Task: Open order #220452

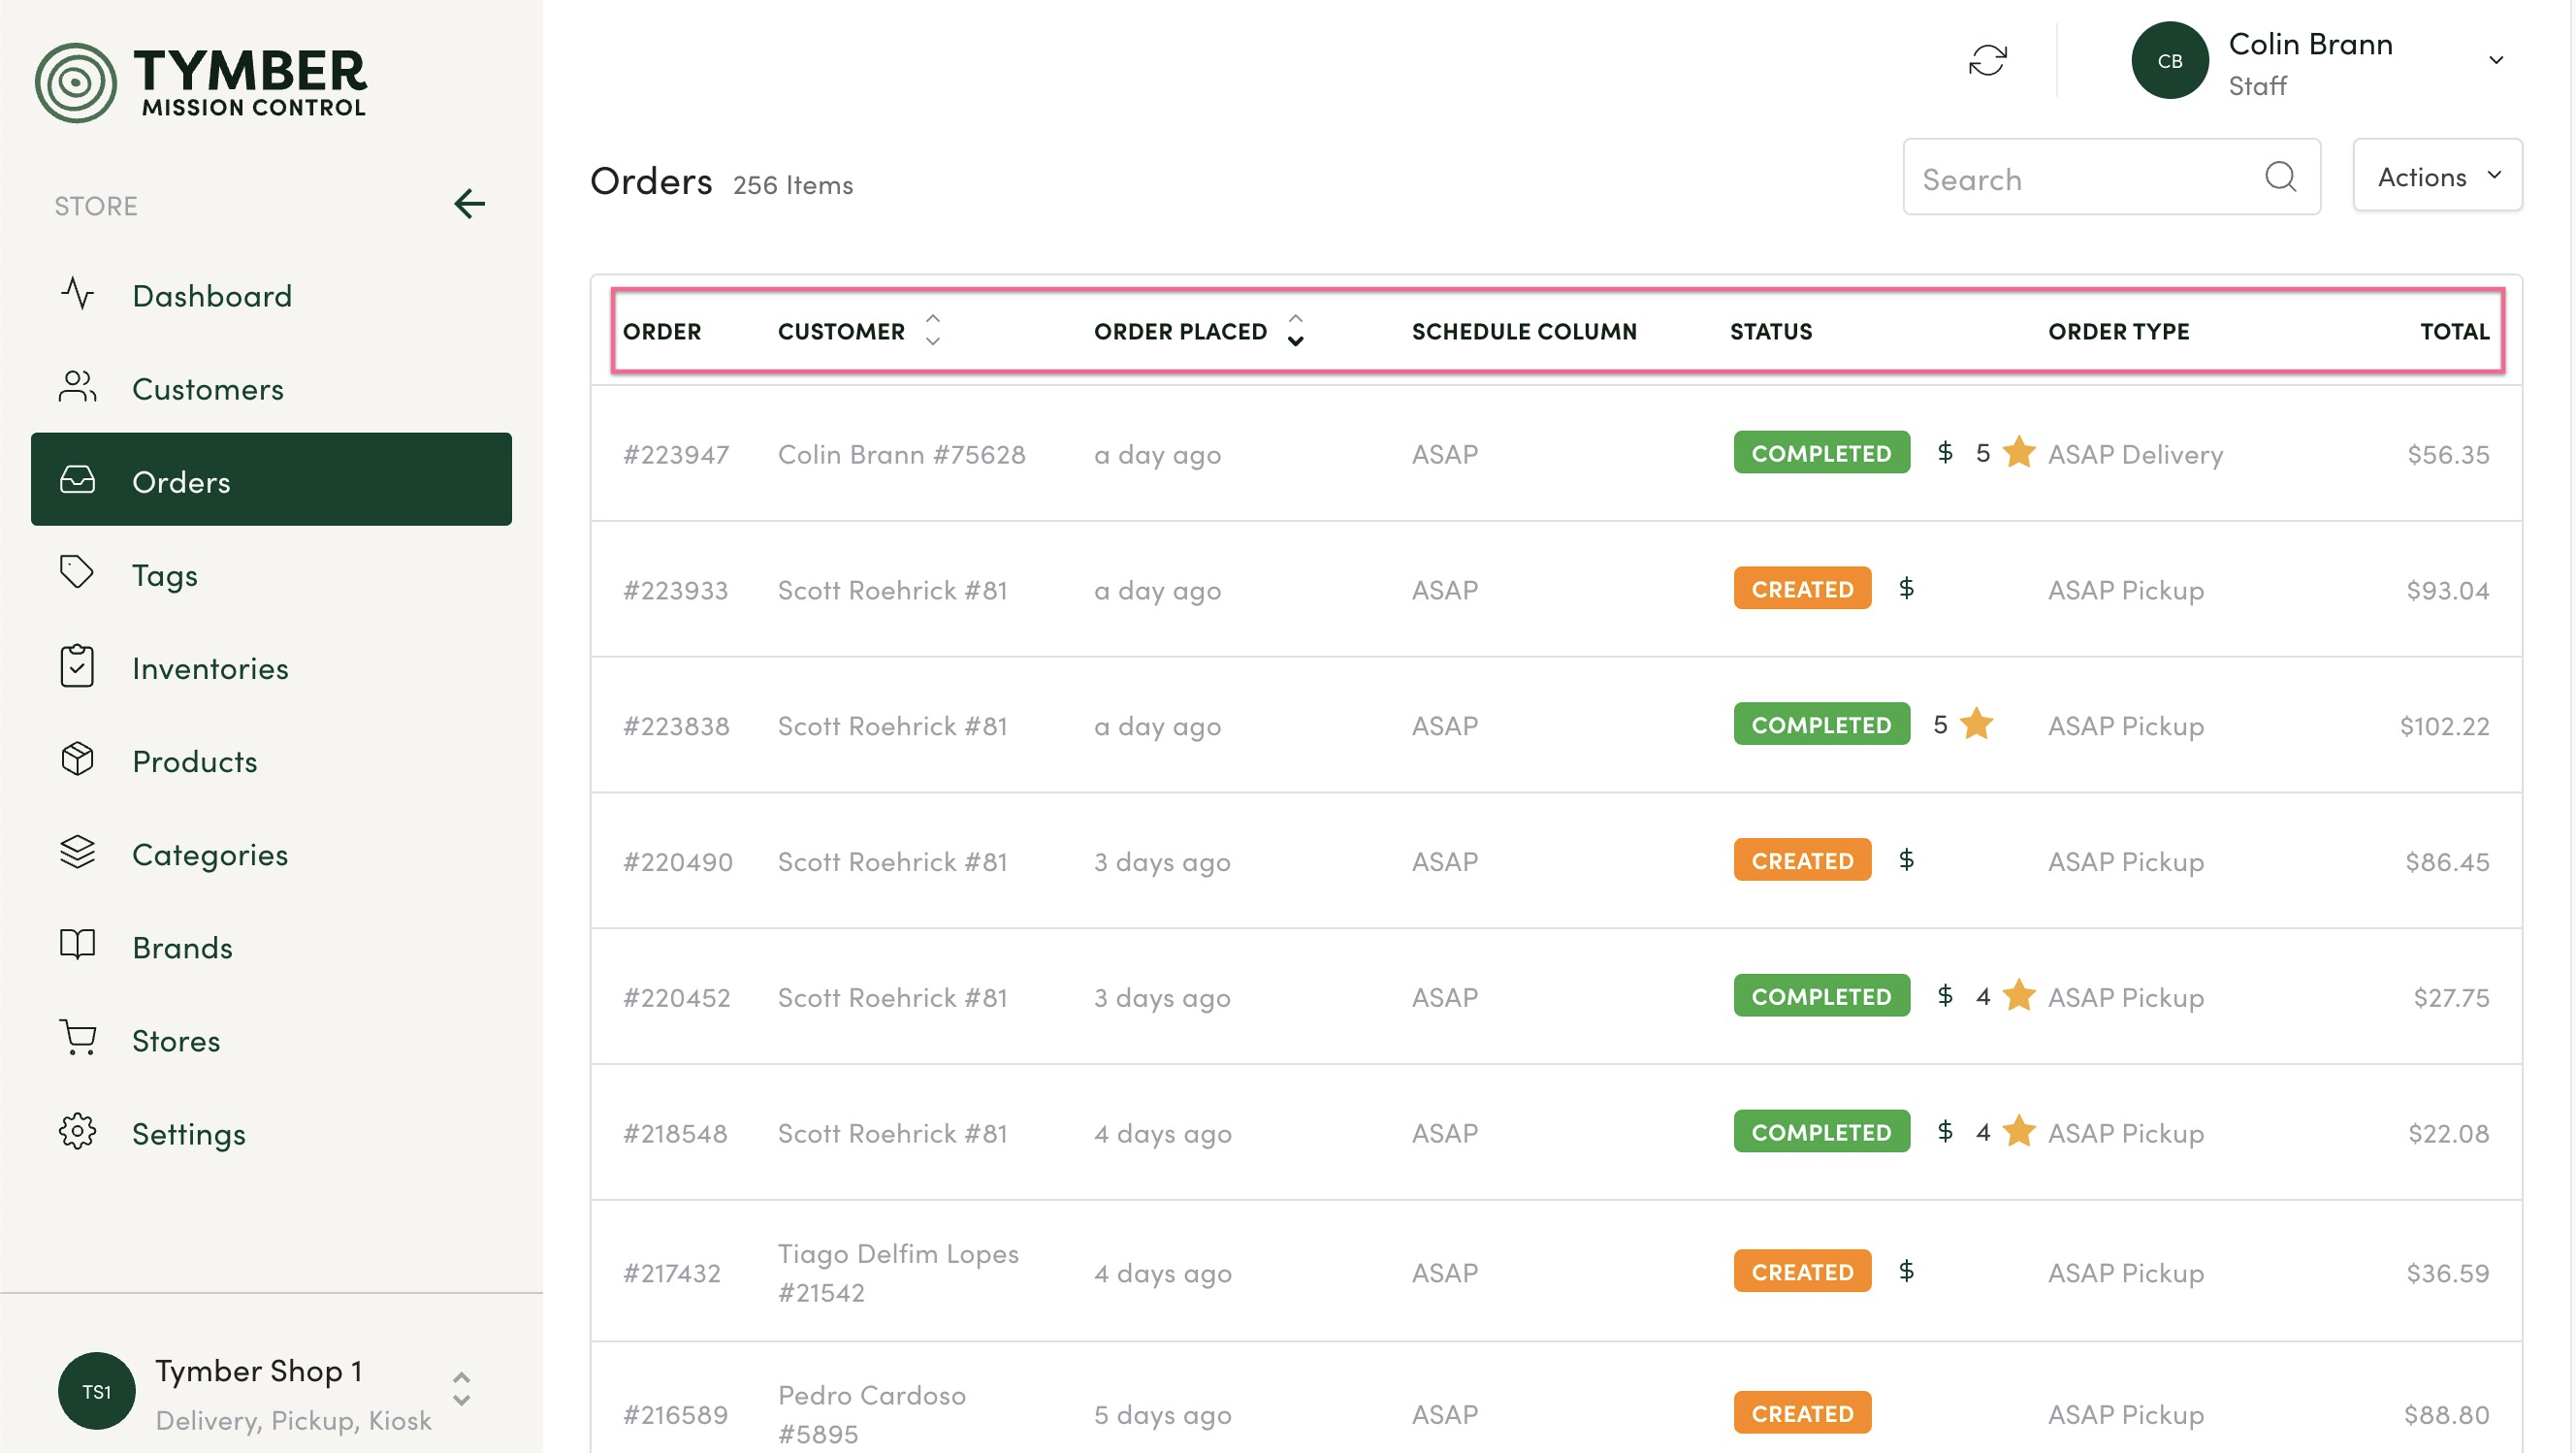Action: click(x=676, y=997)
